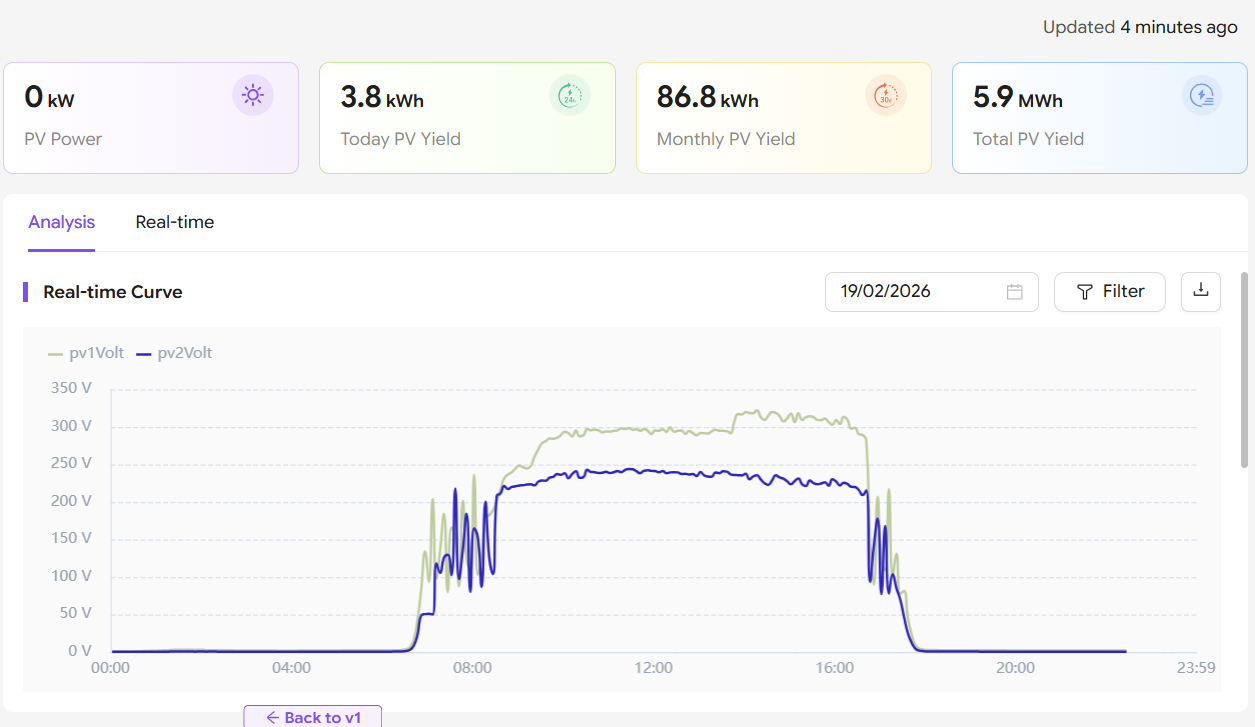
Task: Click the sun icon in PV Power card
Action: [253, 95]
